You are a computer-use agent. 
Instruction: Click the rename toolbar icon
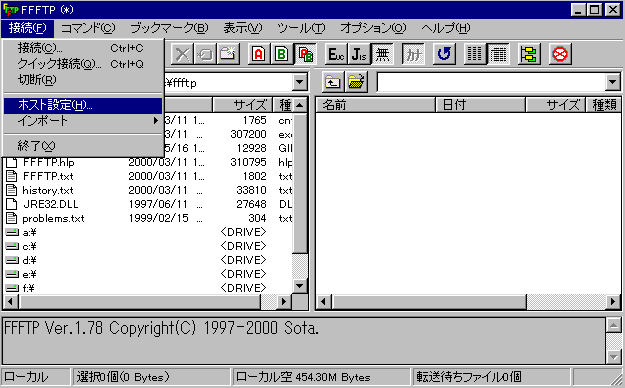pyautogui.click(x=205, y=54)
